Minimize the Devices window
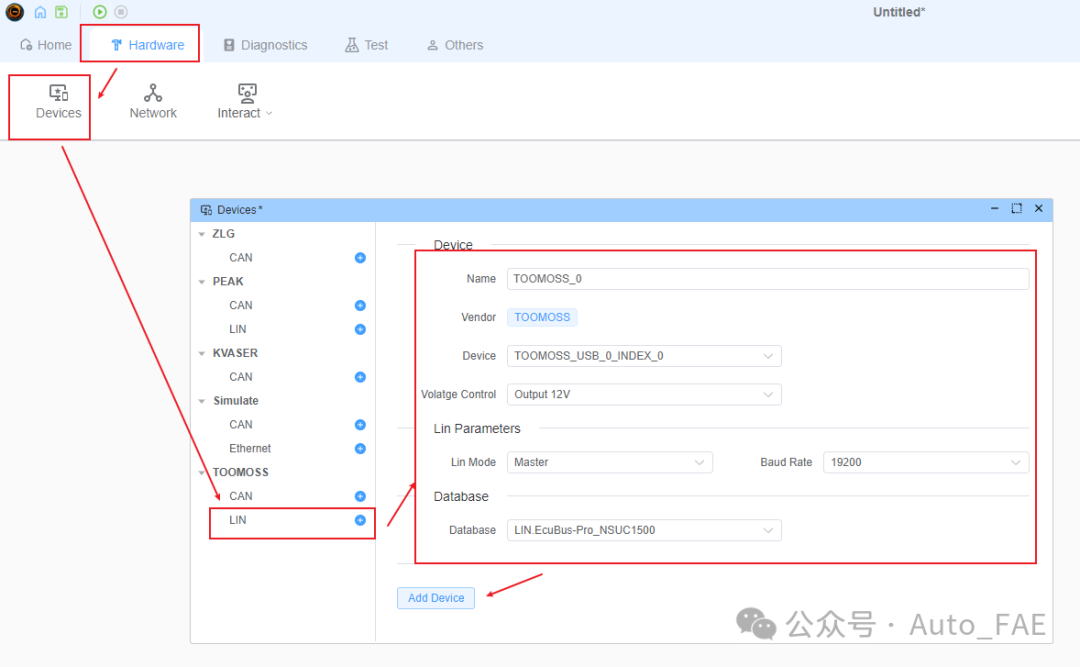Viewport: 1080px width, 667px height. (x=995, y=208)
